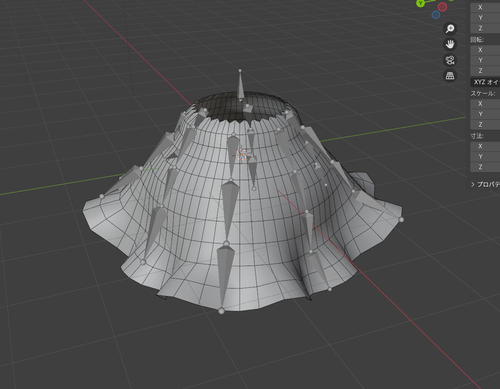Click the スケール Y value field
This screenshot has width=500, height=389.
coord(485,114)
